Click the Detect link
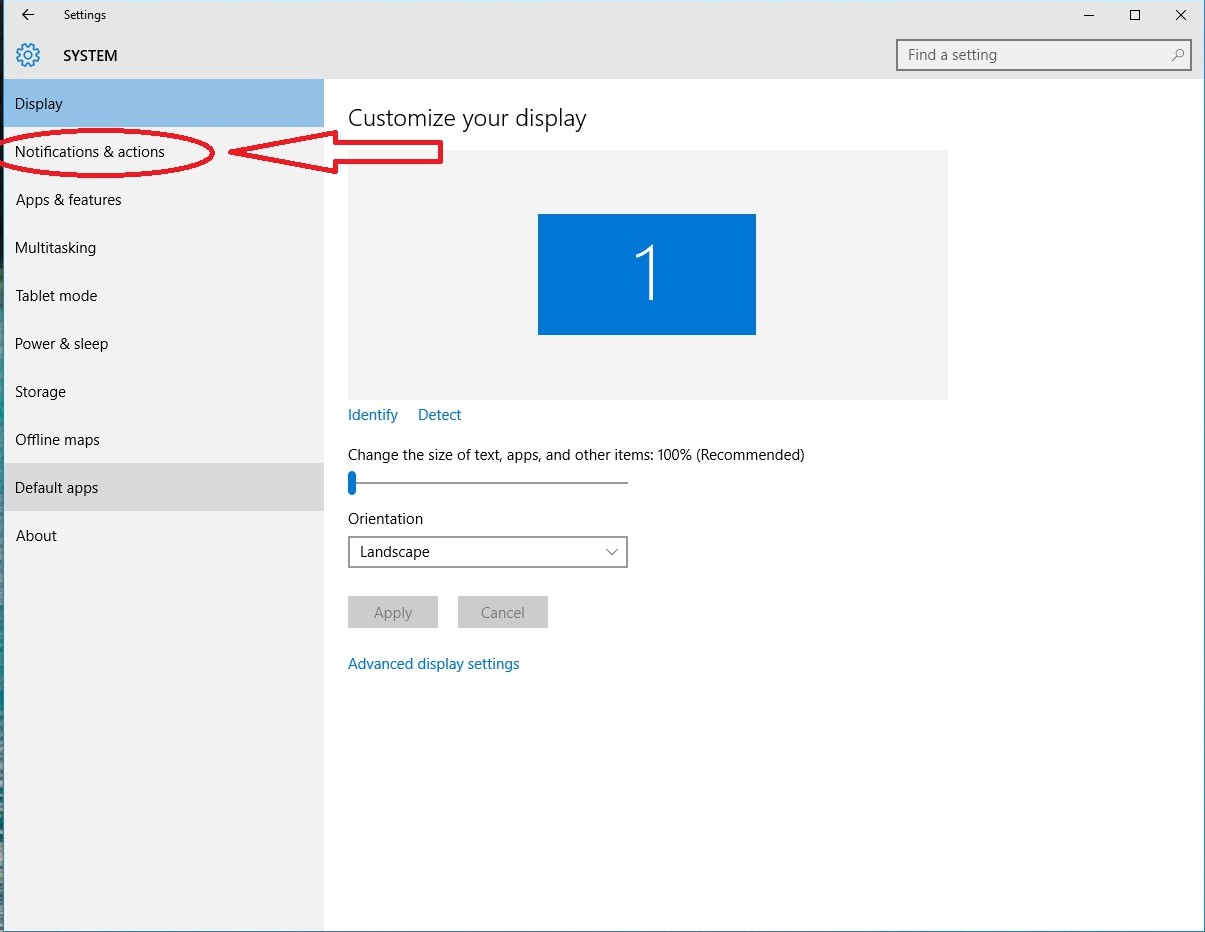The width and height of the screenshot is (1205, 932). (440, 415)
